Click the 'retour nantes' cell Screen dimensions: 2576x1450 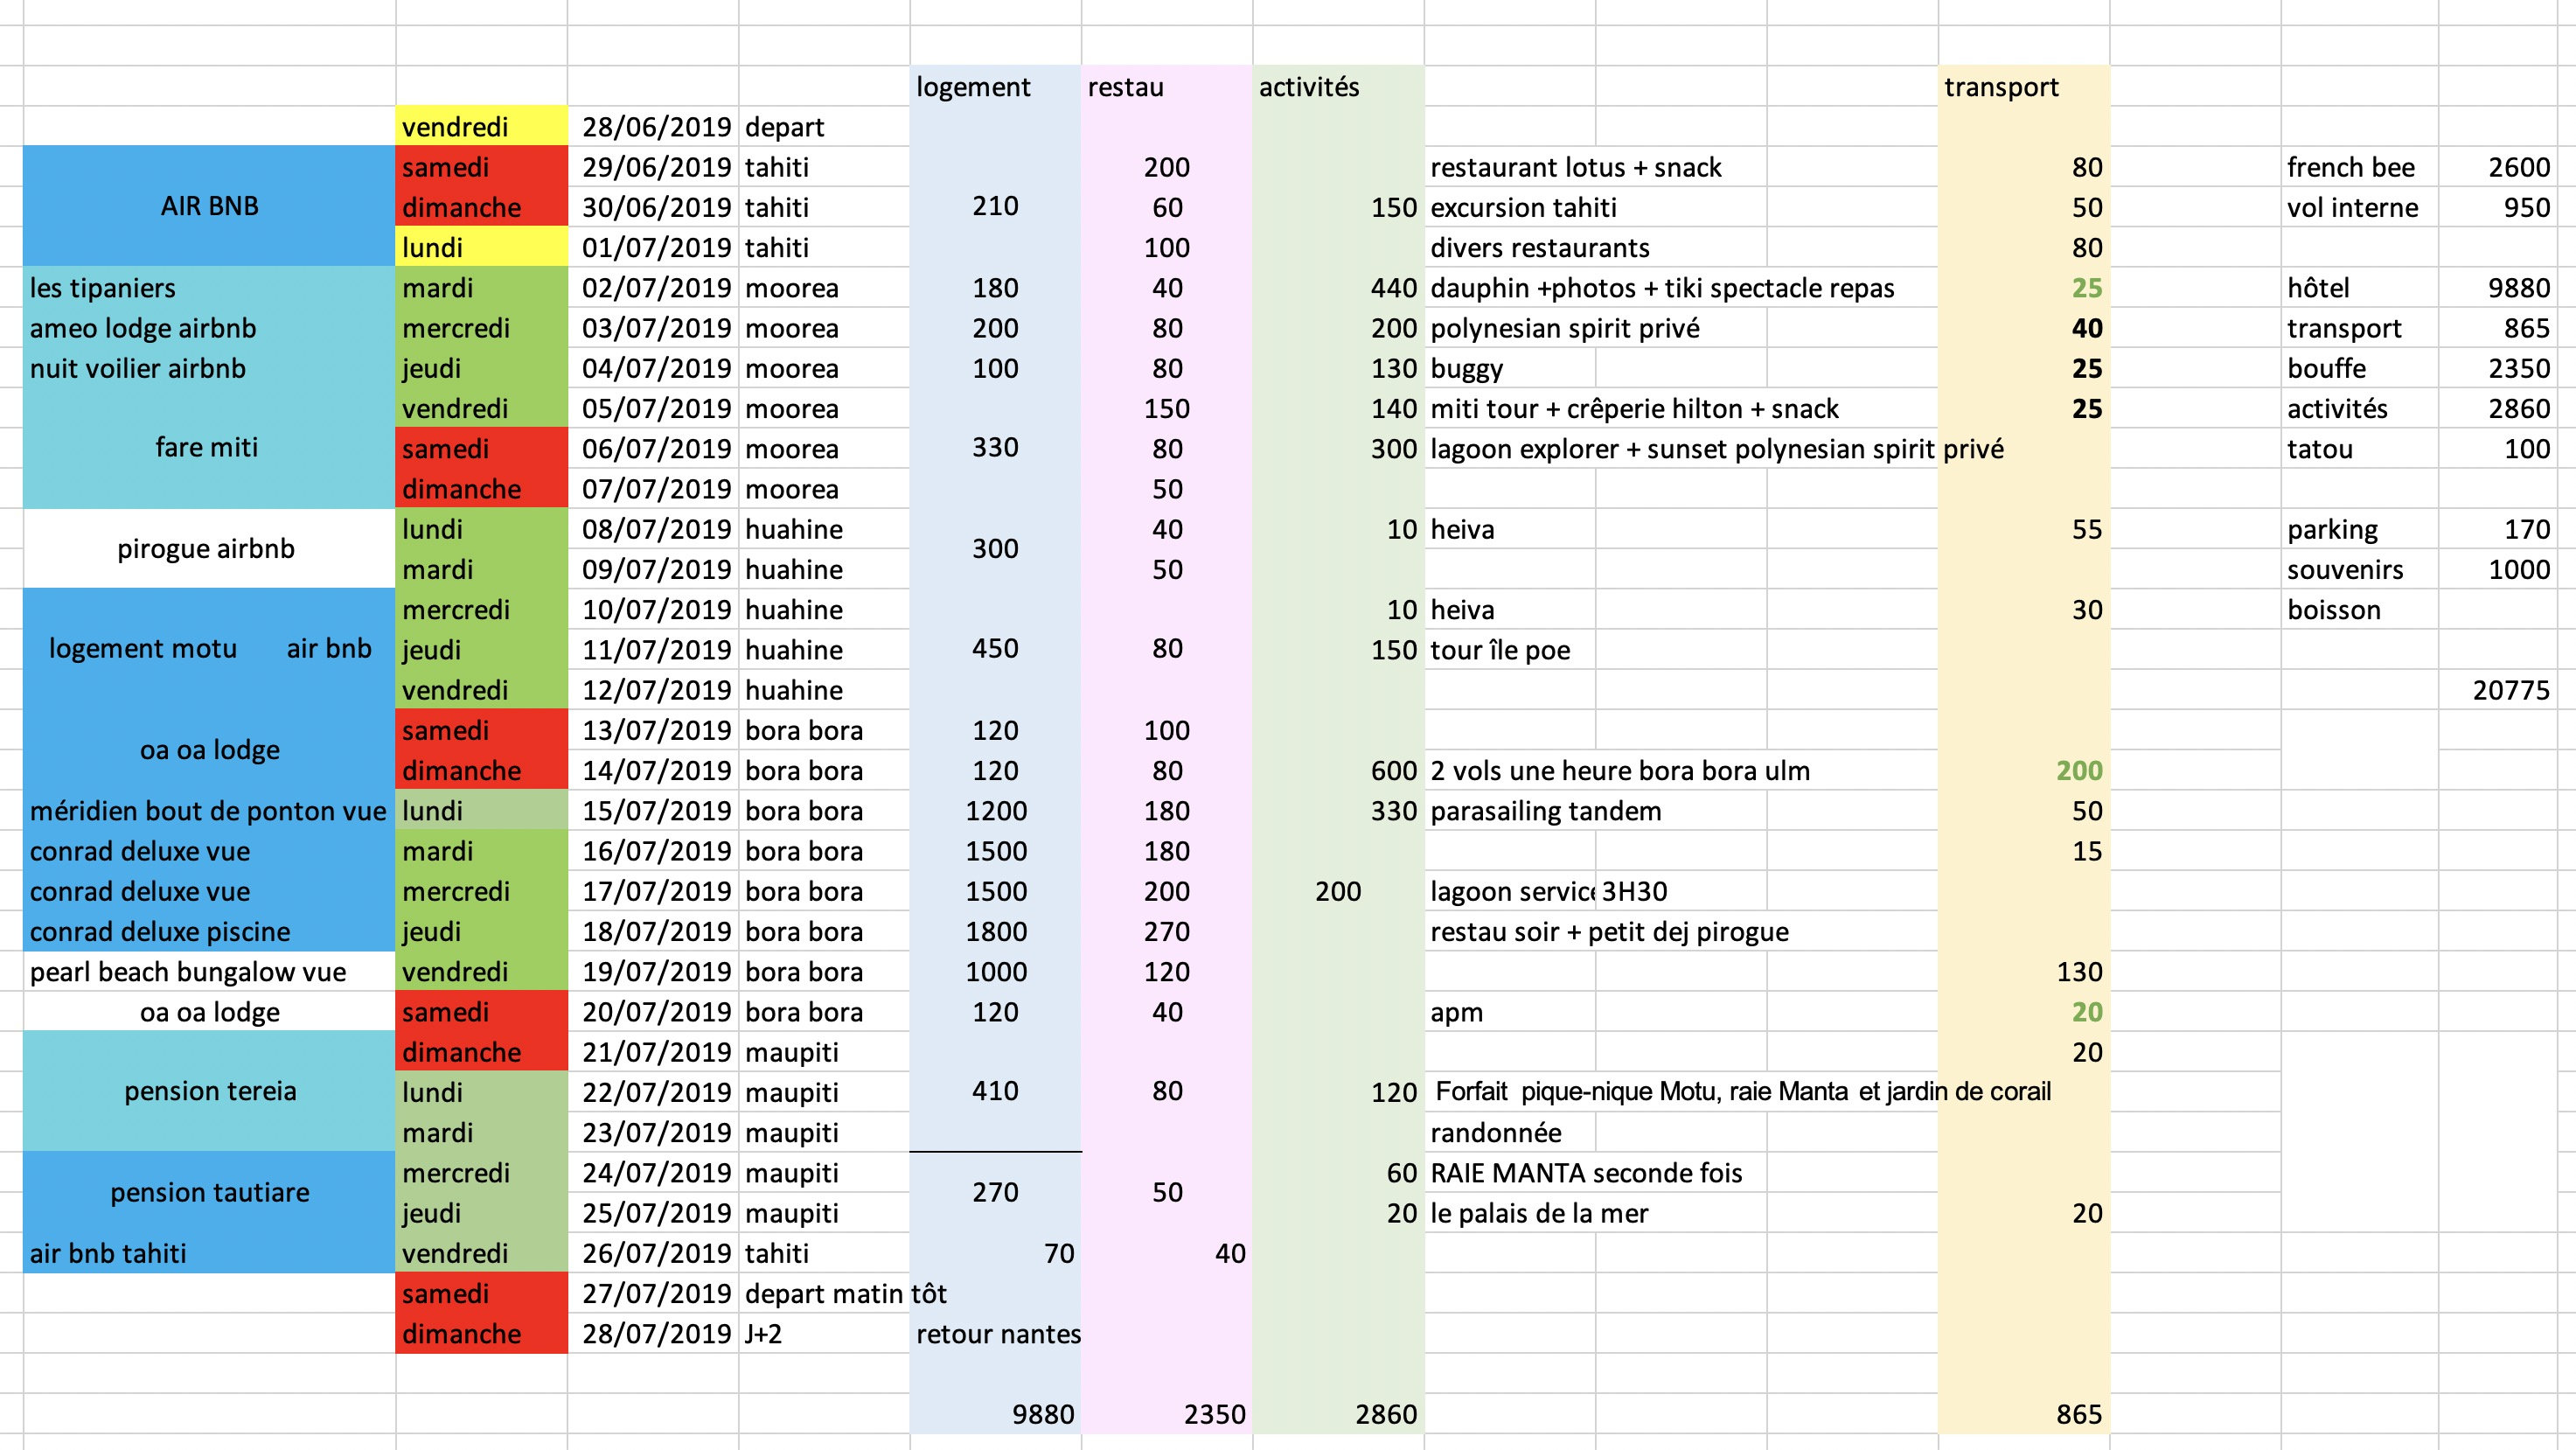(x=997, y=1334)
